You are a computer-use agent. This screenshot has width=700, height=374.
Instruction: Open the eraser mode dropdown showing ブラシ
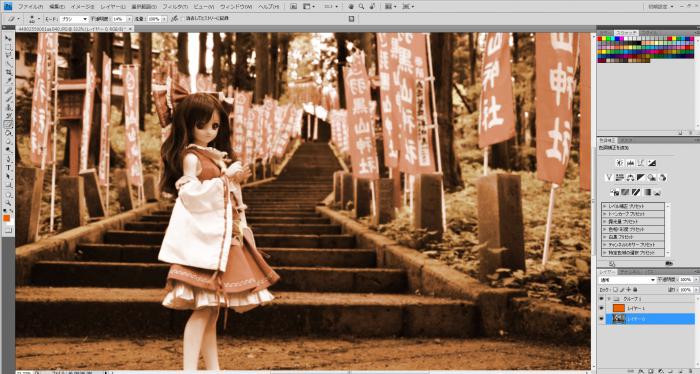tap(74, 19)
